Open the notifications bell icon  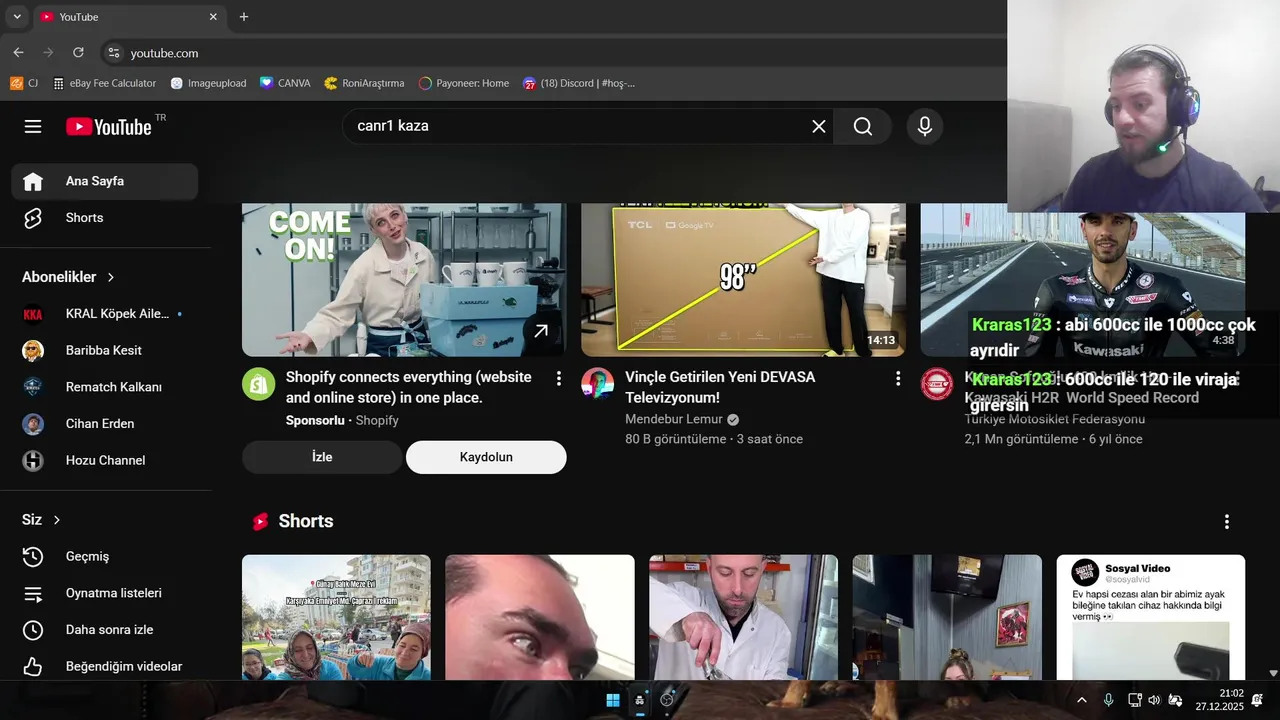click(x=1257, y=700)
